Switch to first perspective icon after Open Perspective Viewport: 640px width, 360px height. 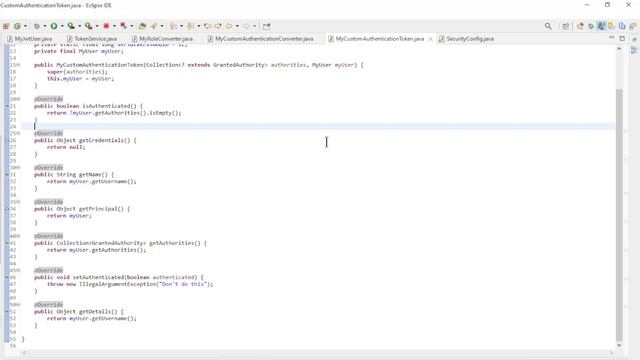[x=580, y=26]
